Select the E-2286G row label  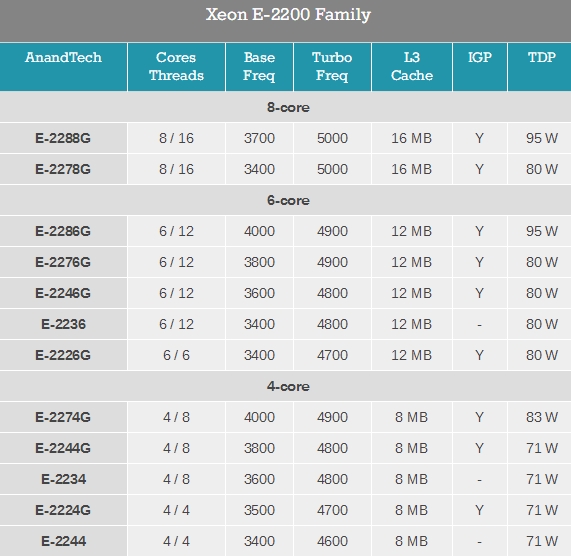click(63, 231)
